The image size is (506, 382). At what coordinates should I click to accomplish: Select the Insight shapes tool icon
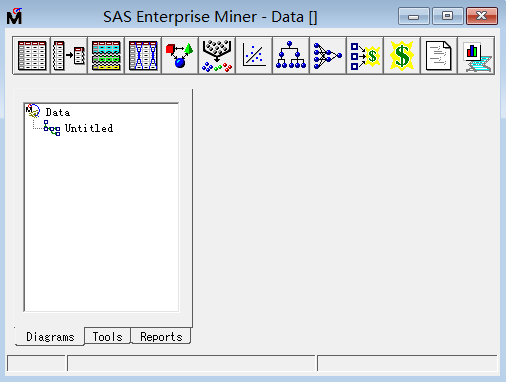point(180,55)
